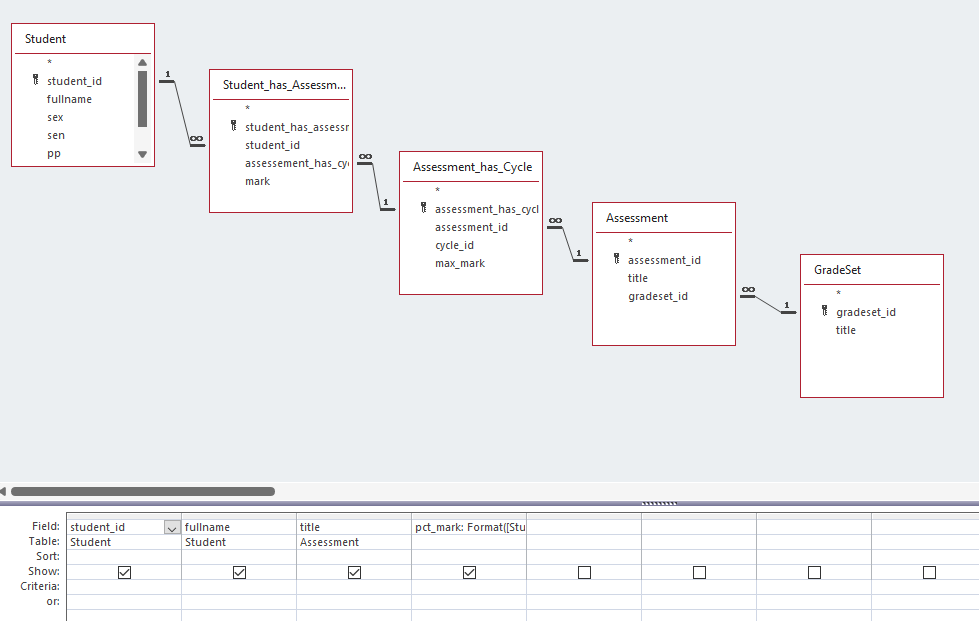The height and width of the screenshot is (621, 979).
Task: Select join line between Assessment_has_Cycle and Assessment
Action: [568, 243]
